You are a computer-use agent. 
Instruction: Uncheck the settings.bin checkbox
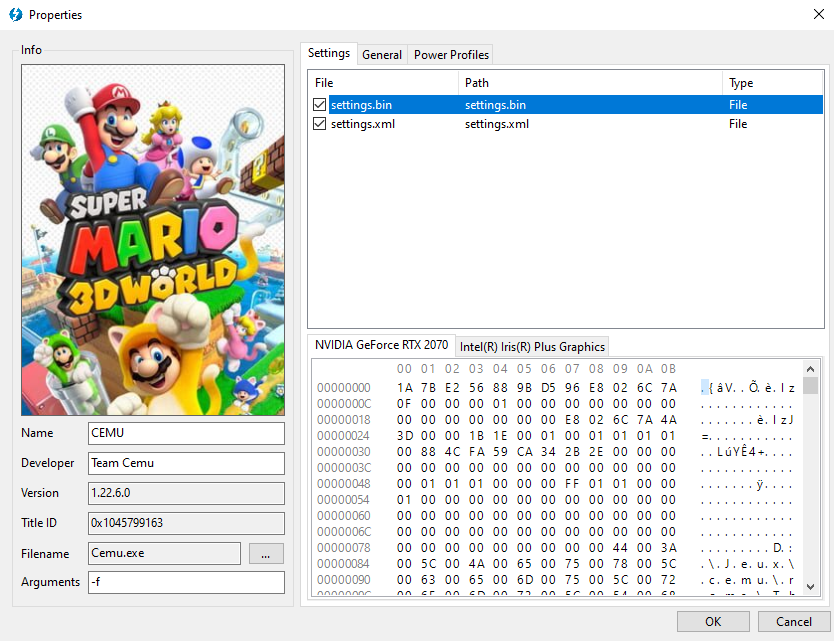coord(319,105)
